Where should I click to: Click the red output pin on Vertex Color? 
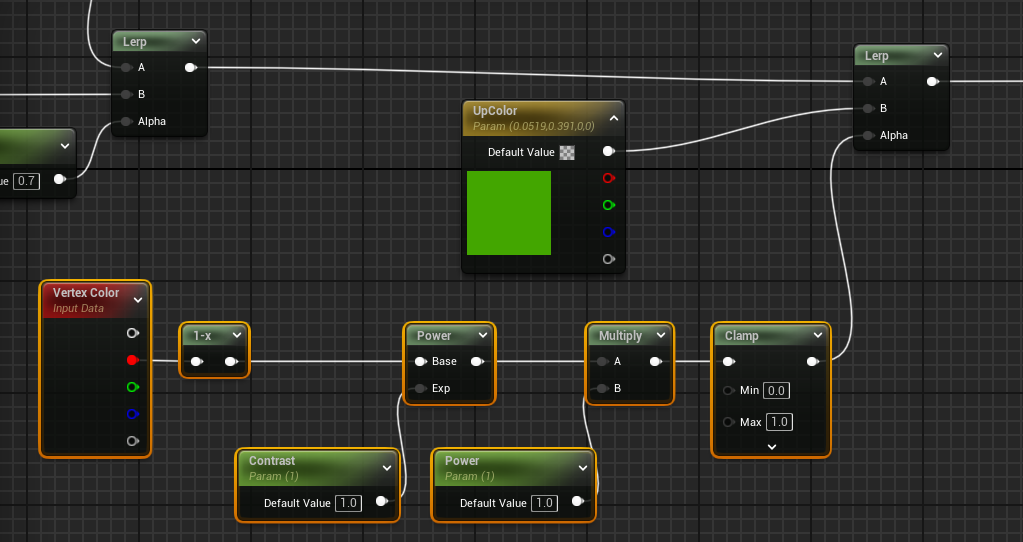coord(132,360)
